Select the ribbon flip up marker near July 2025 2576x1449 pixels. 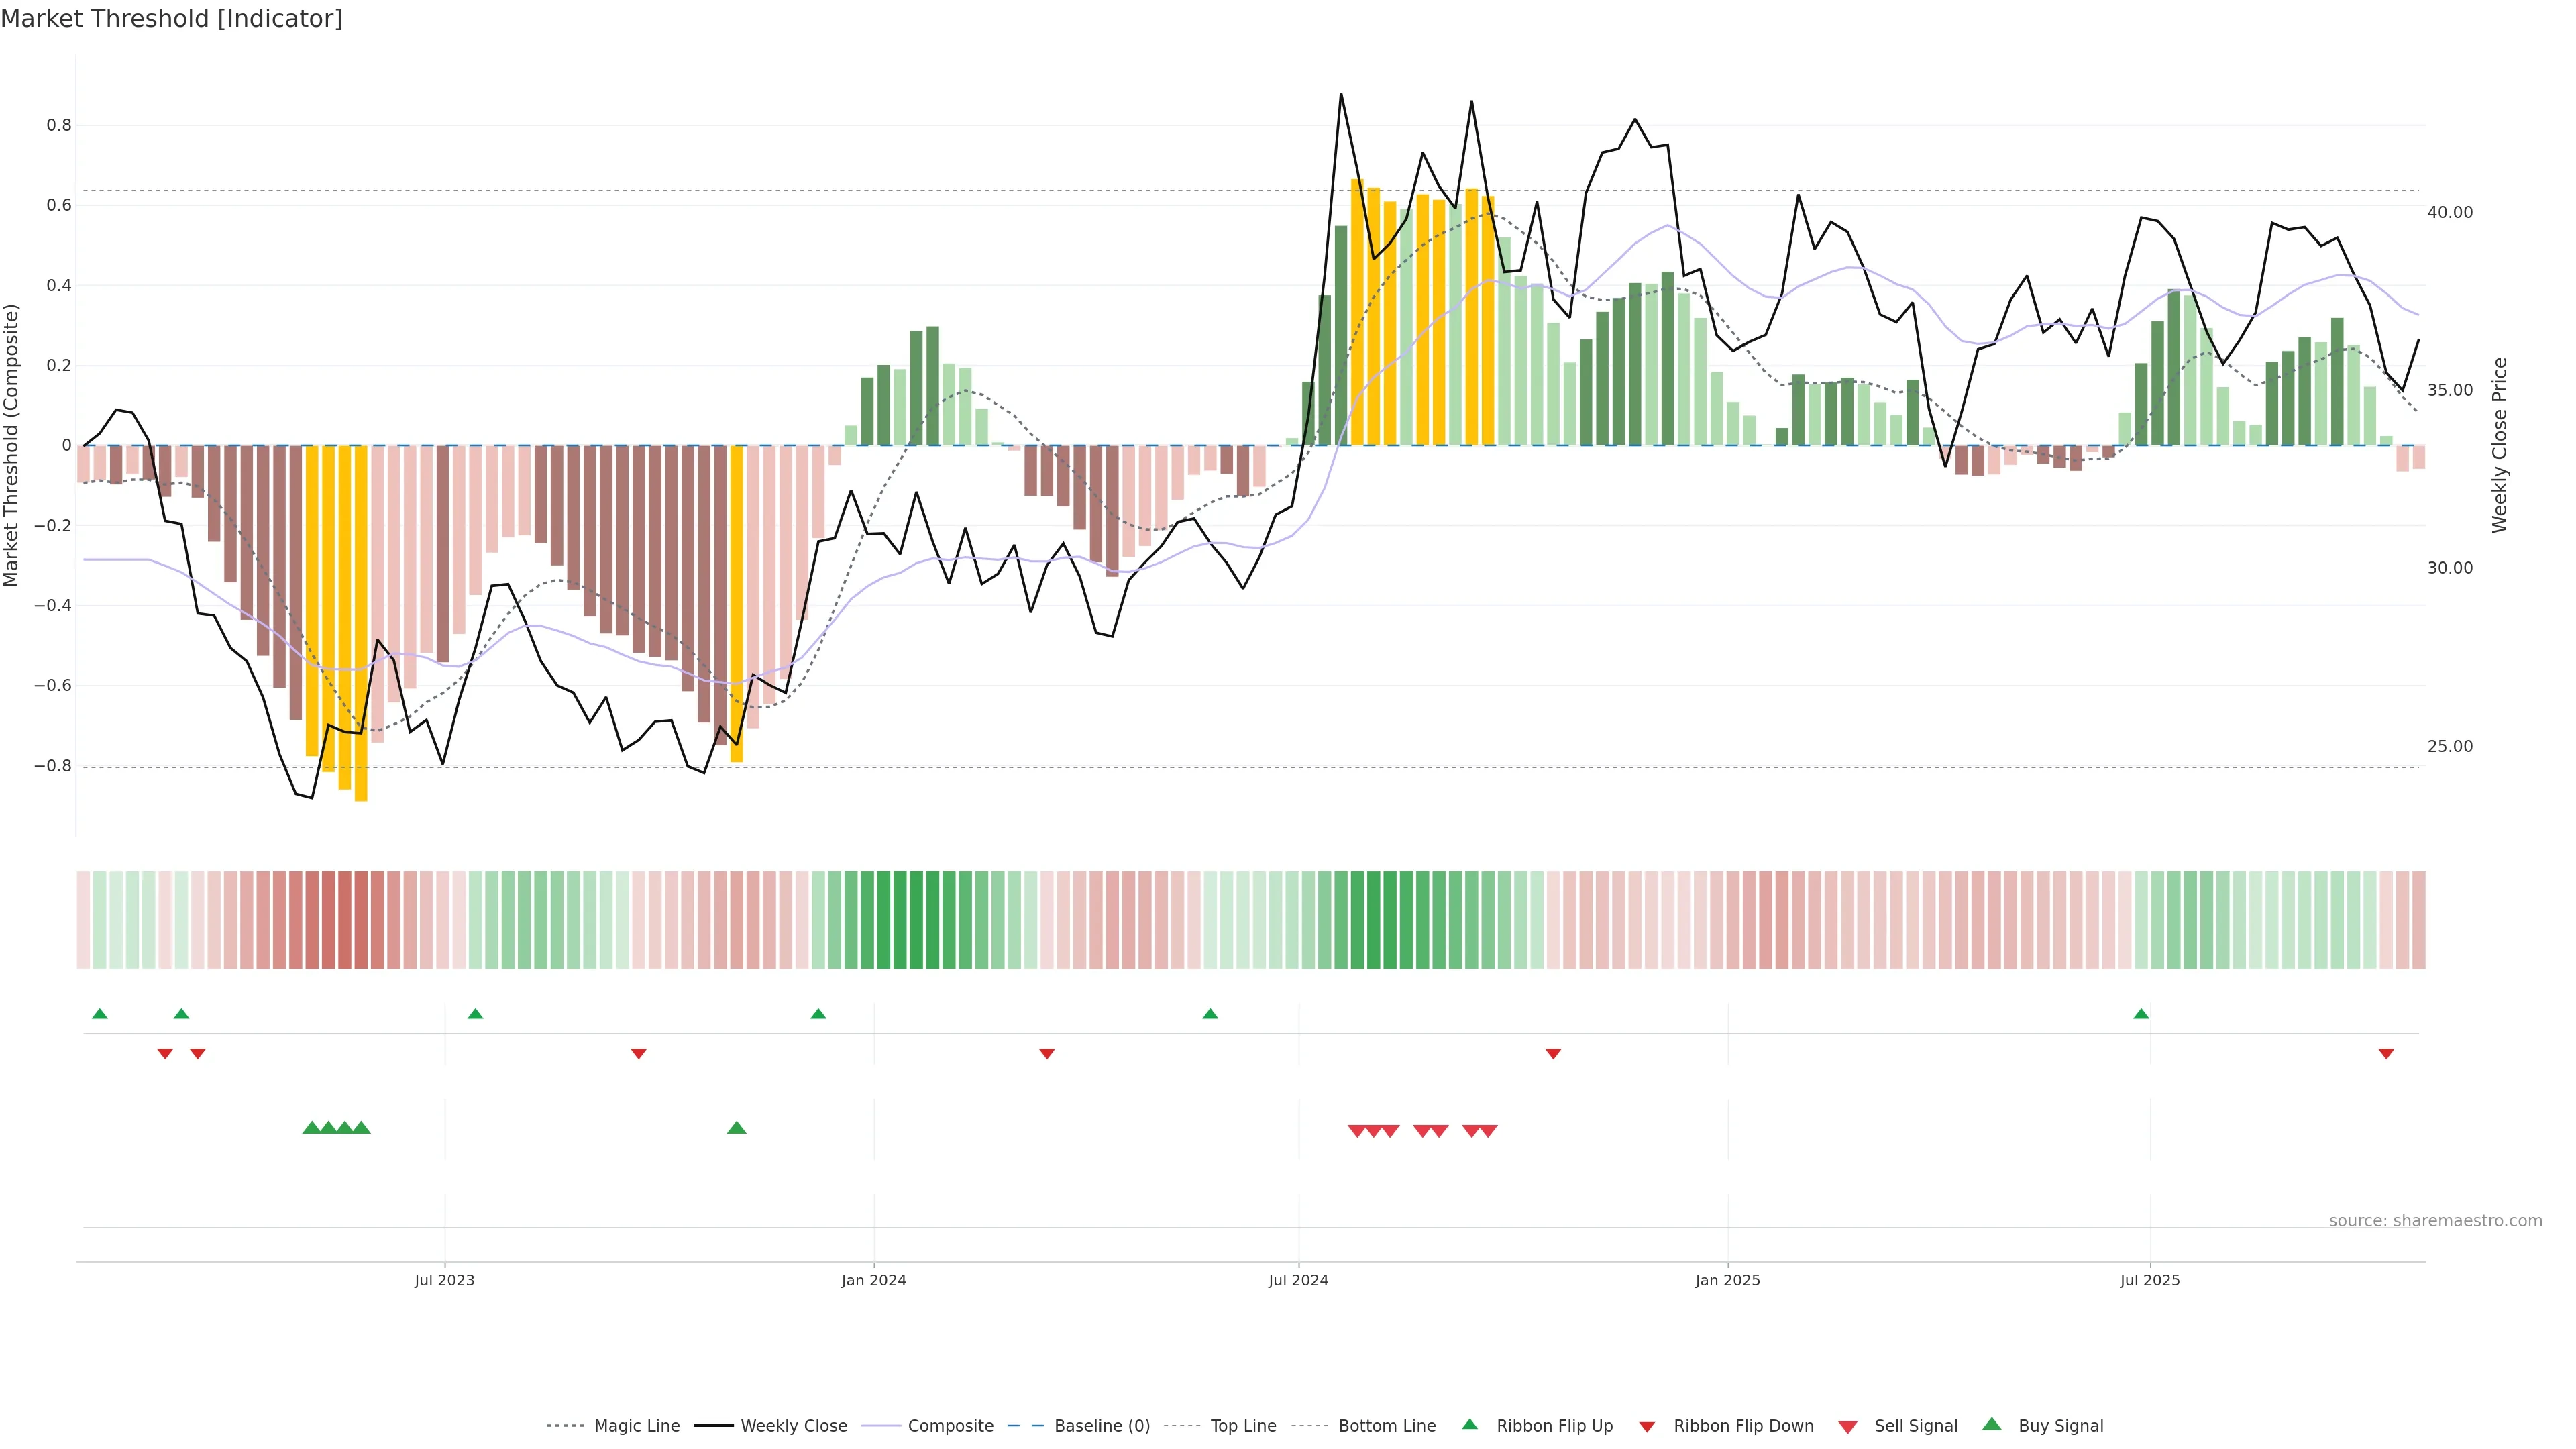click(x=2141, y=1014)
